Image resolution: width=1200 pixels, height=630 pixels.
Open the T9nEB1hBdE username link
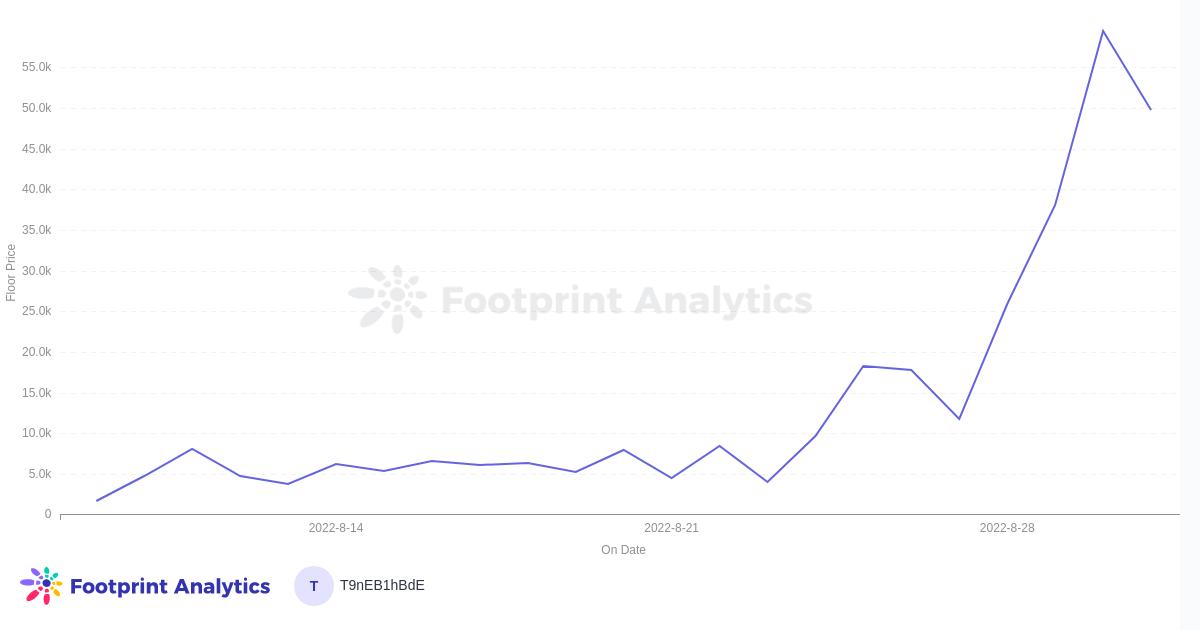382,585
